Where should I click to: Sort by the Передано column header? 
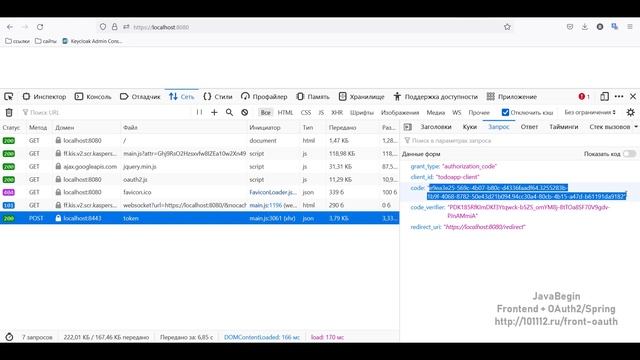click(x=342, y=128)
